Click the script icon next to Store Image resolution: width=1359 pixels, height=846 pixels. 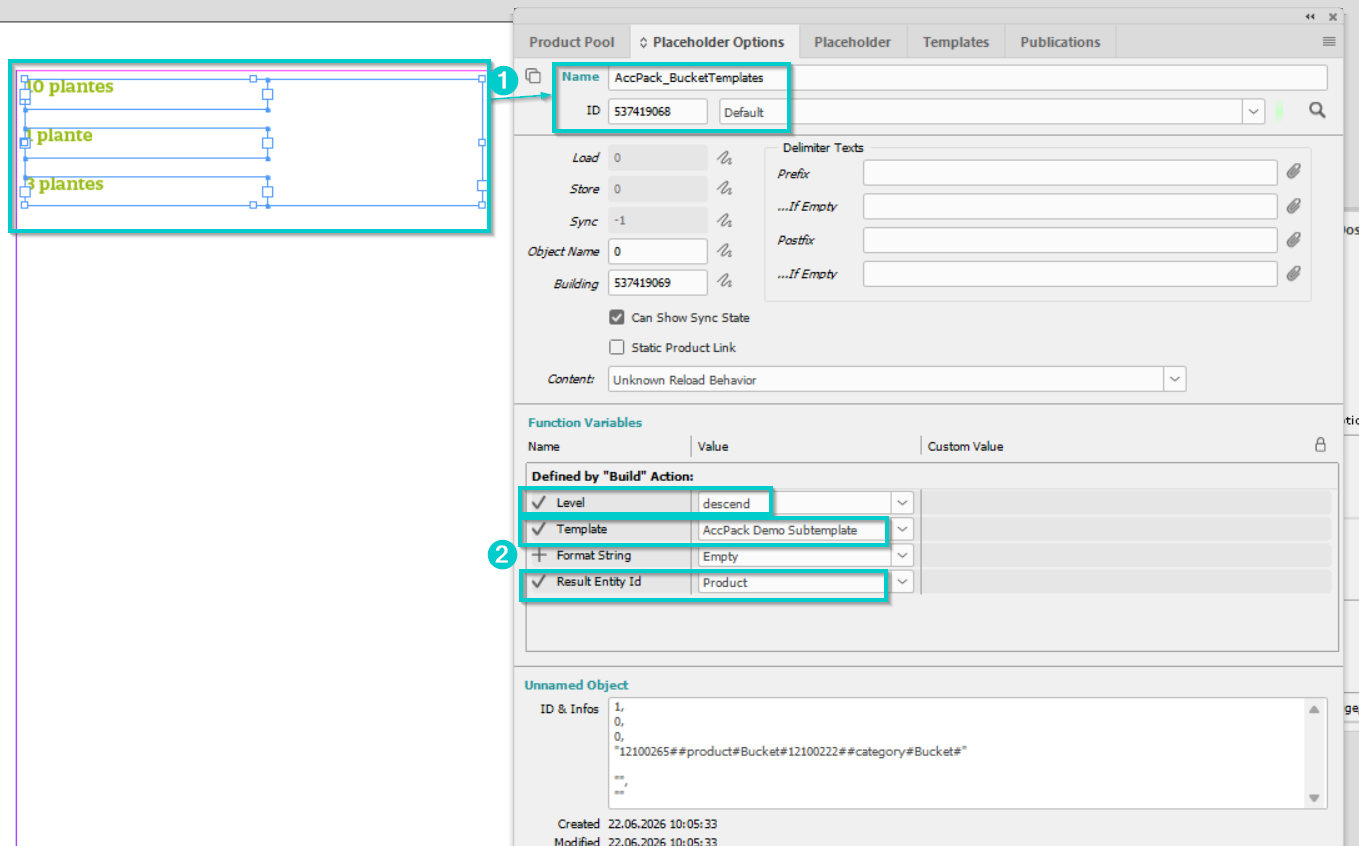pyautogui.click(x=725, y=189)
